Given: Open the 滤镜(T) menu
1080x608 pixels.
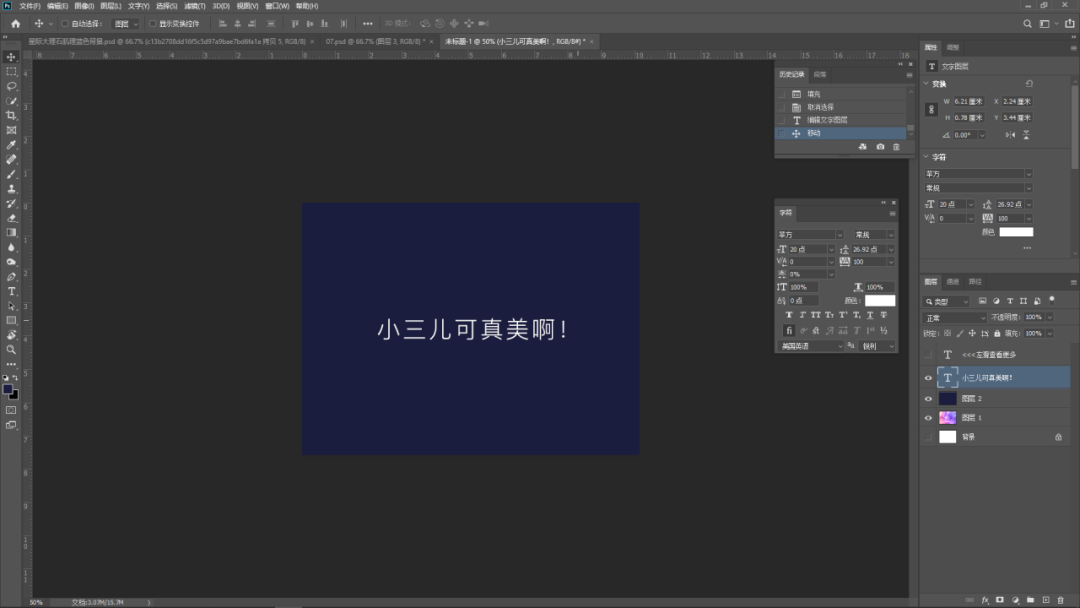Looking at the screenshot, I should [x=194, y=6].
